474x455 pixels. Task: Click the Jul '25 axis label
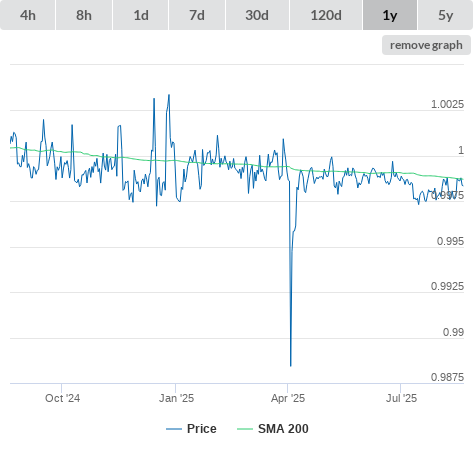point(401,398)
